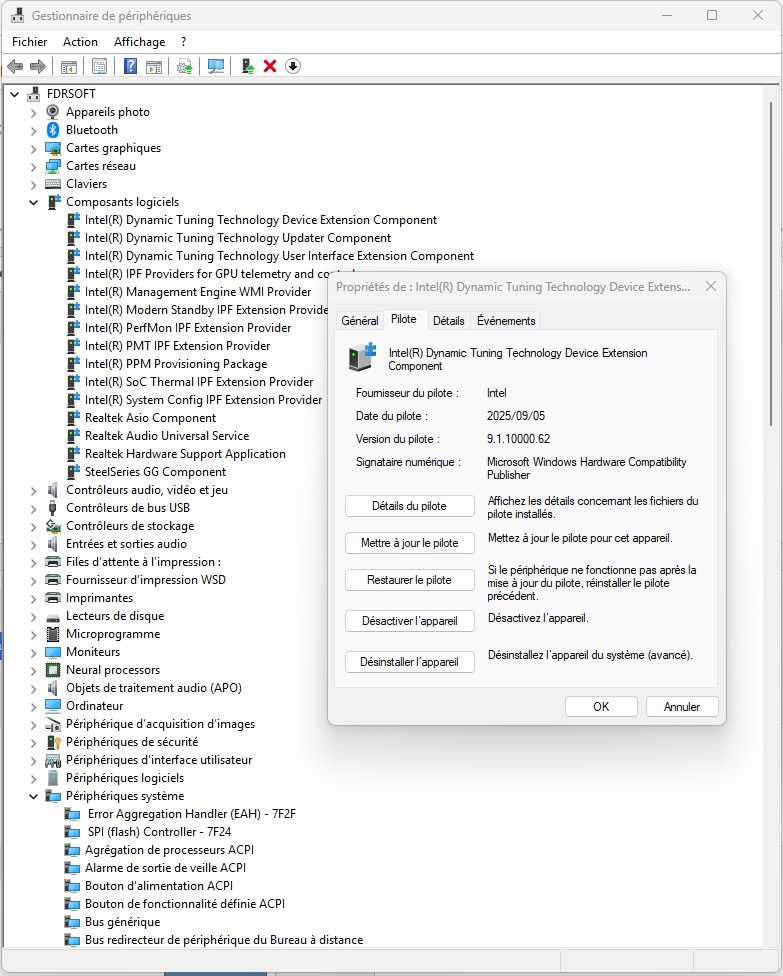Expand the Cartes graphiques category
Viewport: 783px width, 976px height.
tap(33, 148)
